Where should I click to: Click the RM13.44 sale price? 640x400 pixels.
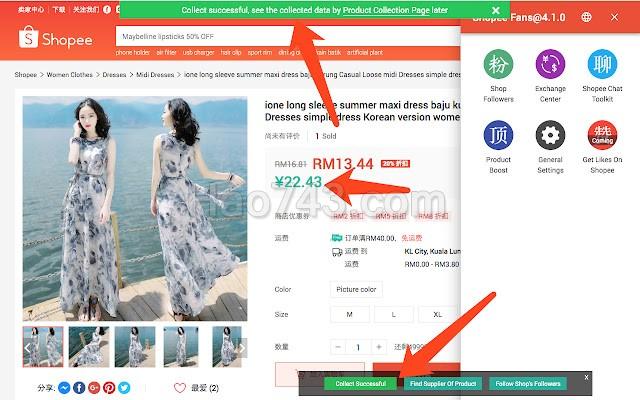point(343,164)
